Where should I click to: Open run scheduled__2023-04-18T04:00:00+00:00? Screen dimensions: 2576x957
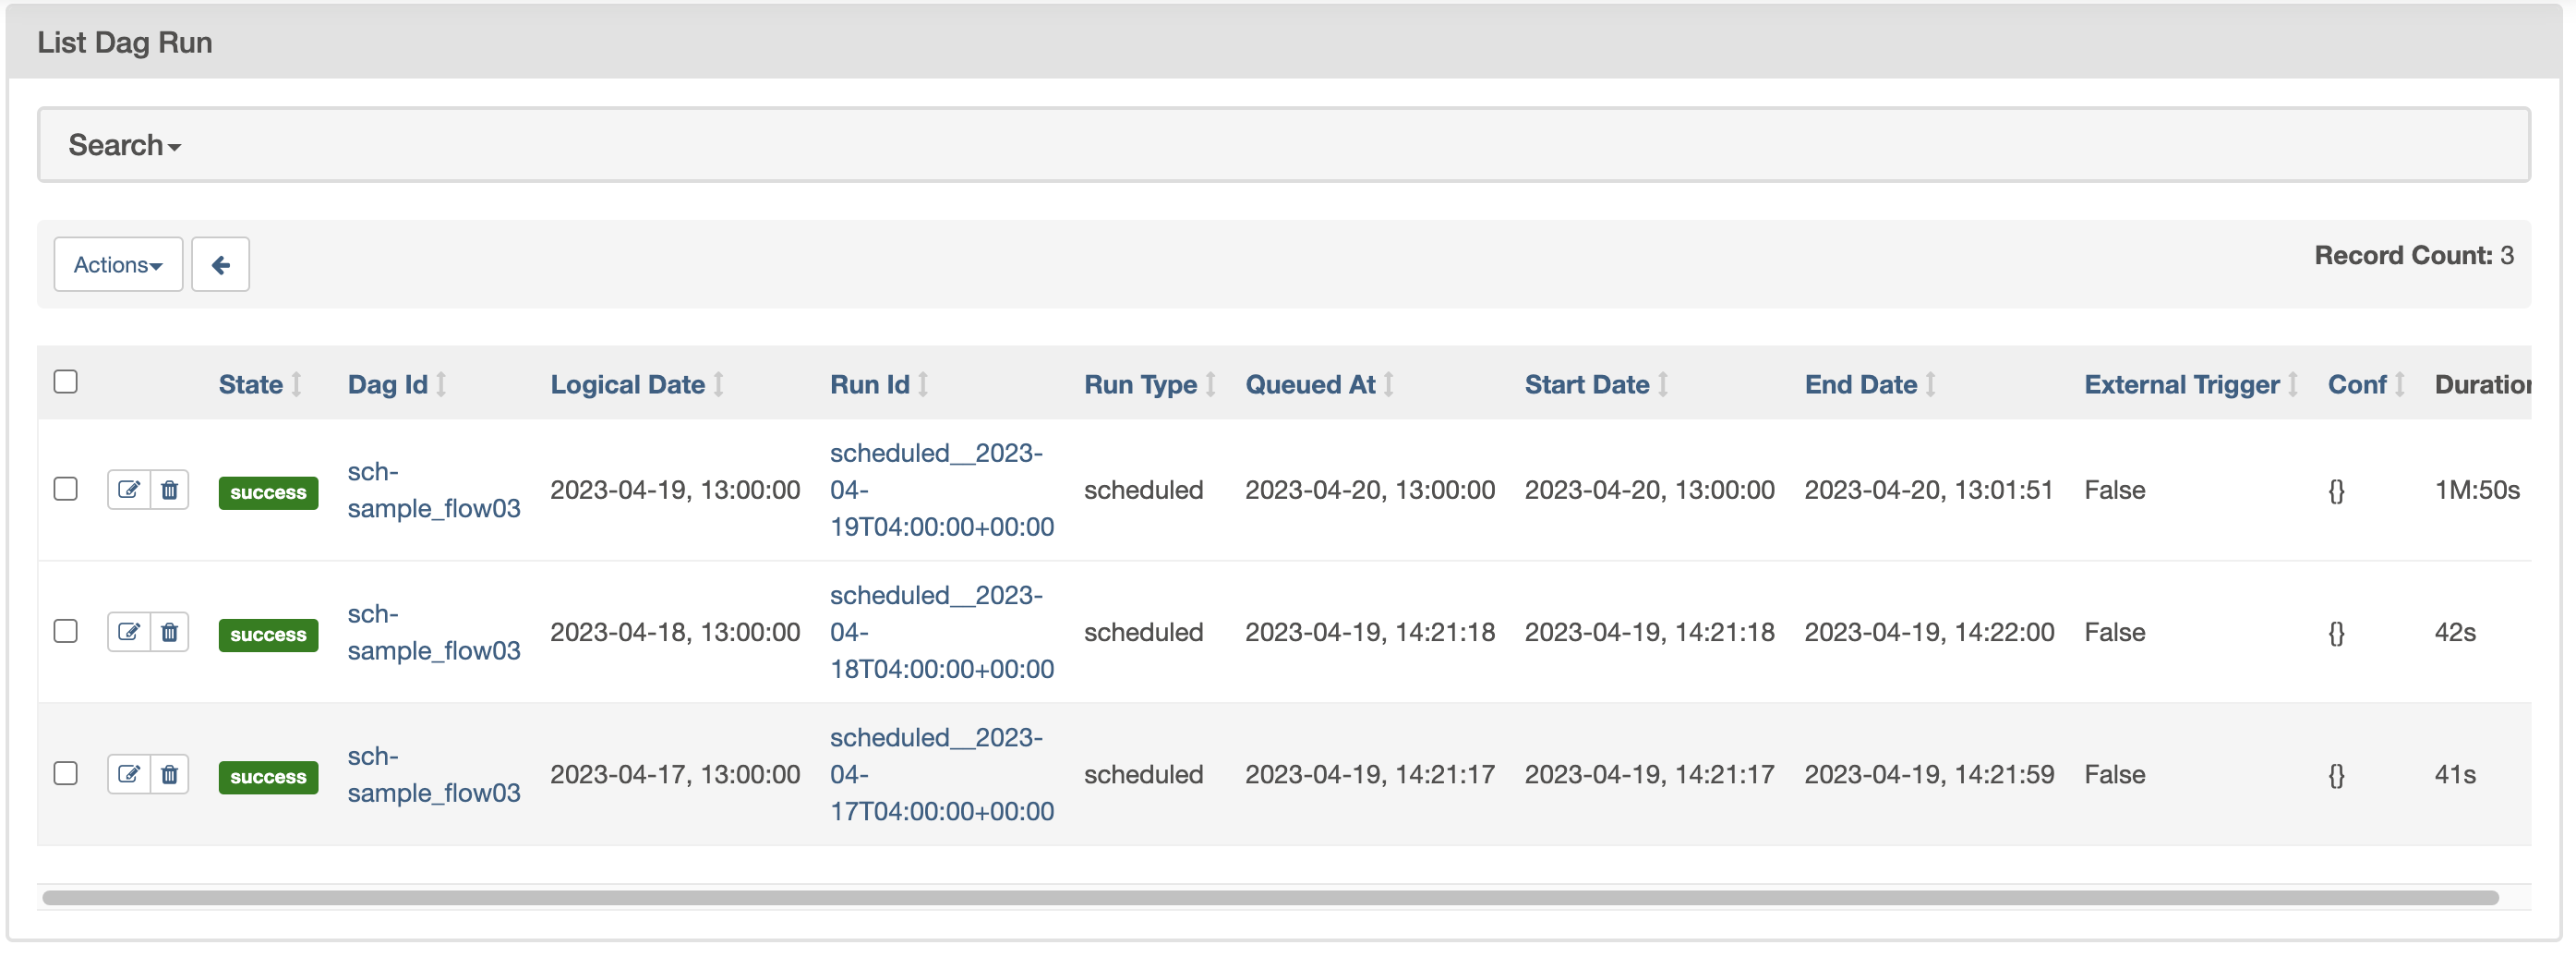(x=941, y=632)
